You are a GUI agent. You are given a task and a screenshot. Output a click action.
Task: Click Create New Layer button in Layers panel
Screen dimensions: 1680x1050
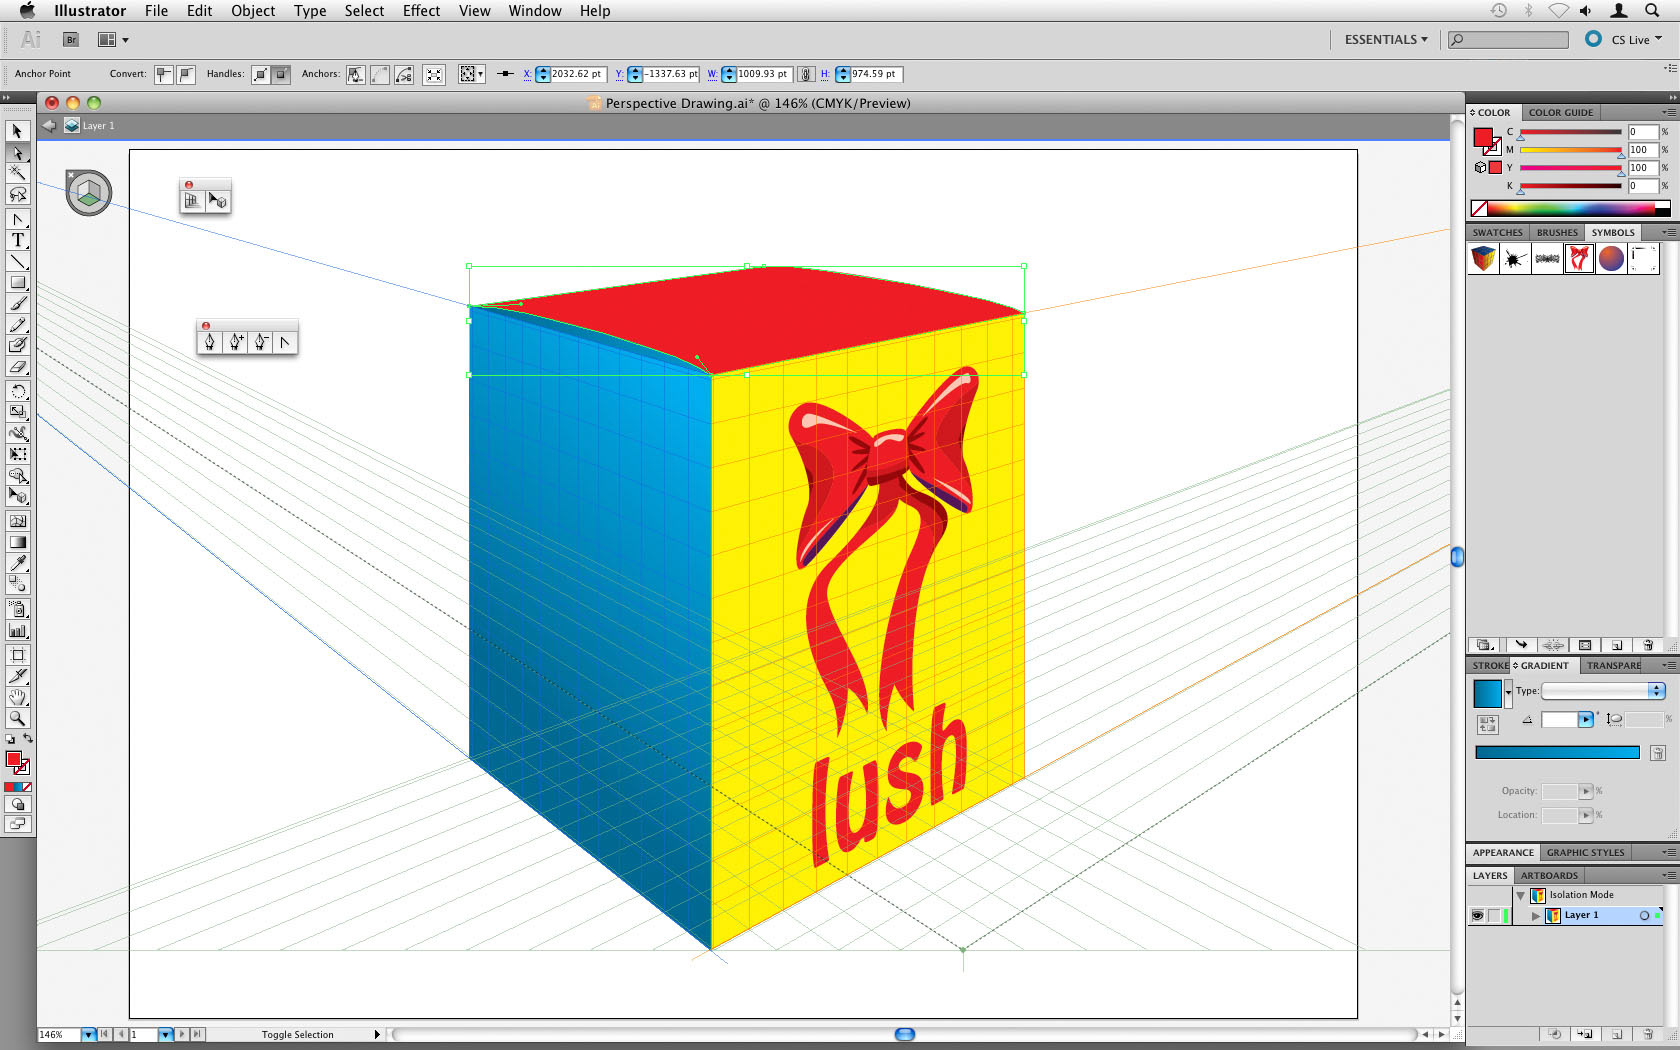pos(1617,1034)
